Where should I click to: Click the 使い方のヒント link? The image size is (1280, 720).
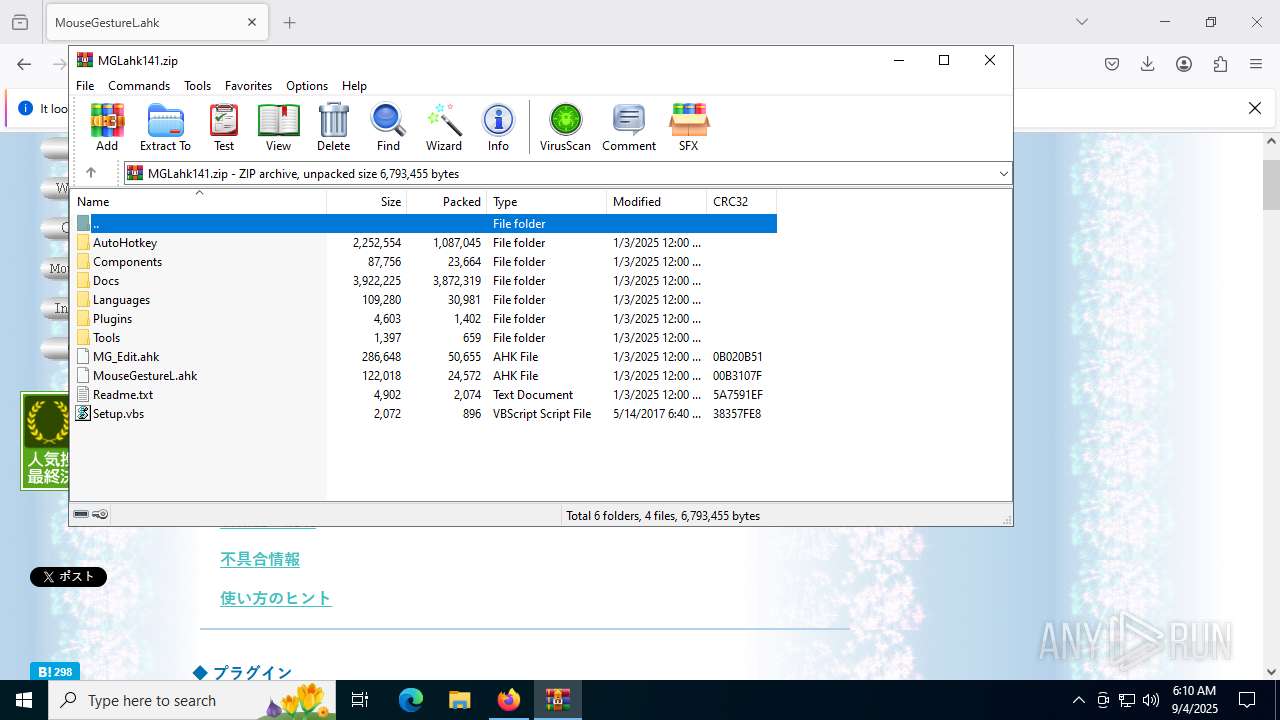coord(276,598)
